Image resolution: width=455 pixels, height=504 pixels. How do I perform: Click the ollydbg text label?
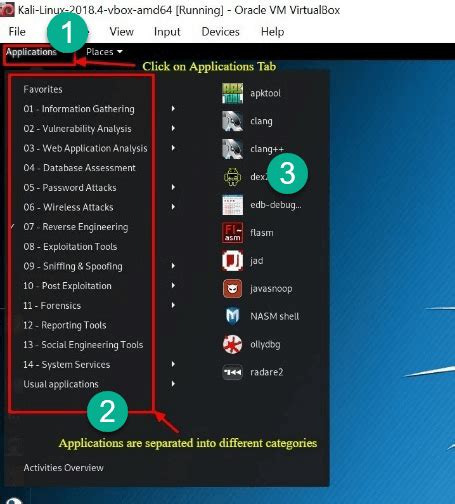265,344
